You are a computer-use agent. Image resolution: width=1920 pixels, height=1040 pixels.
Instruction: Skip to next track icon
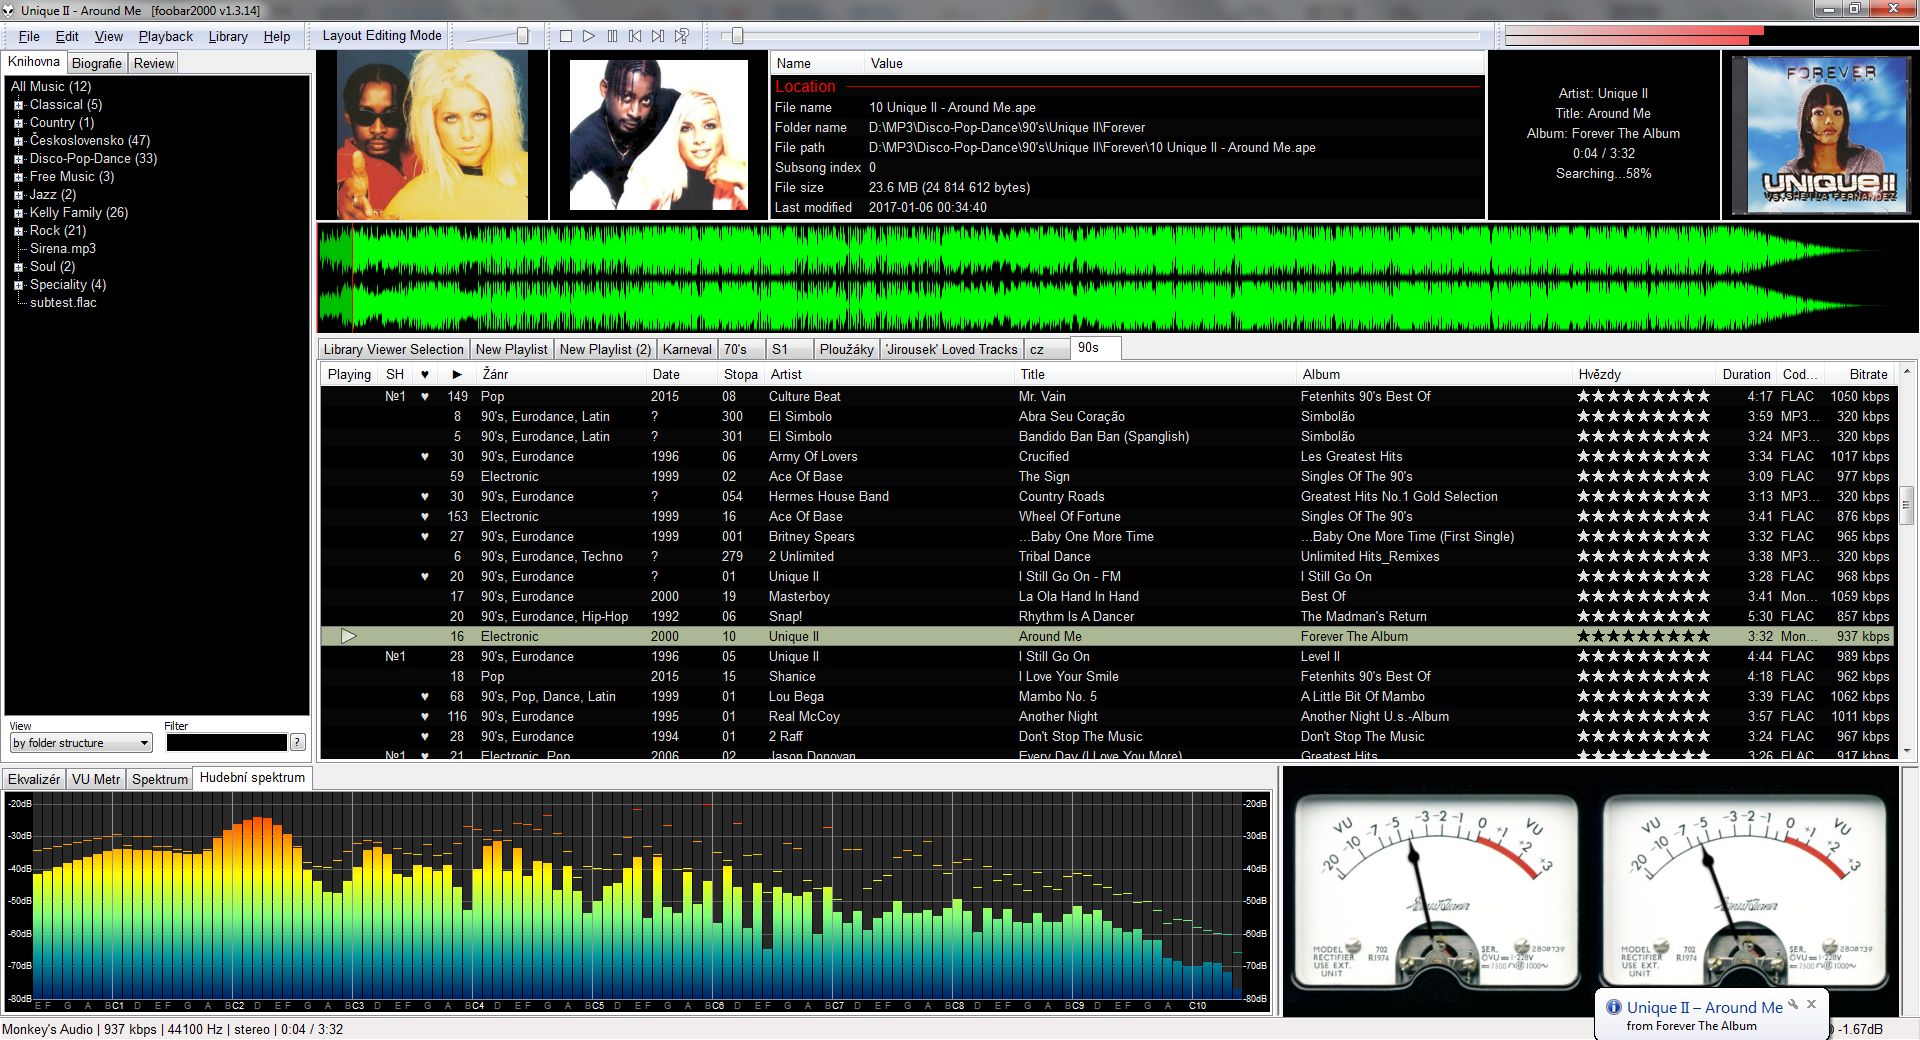657,35
